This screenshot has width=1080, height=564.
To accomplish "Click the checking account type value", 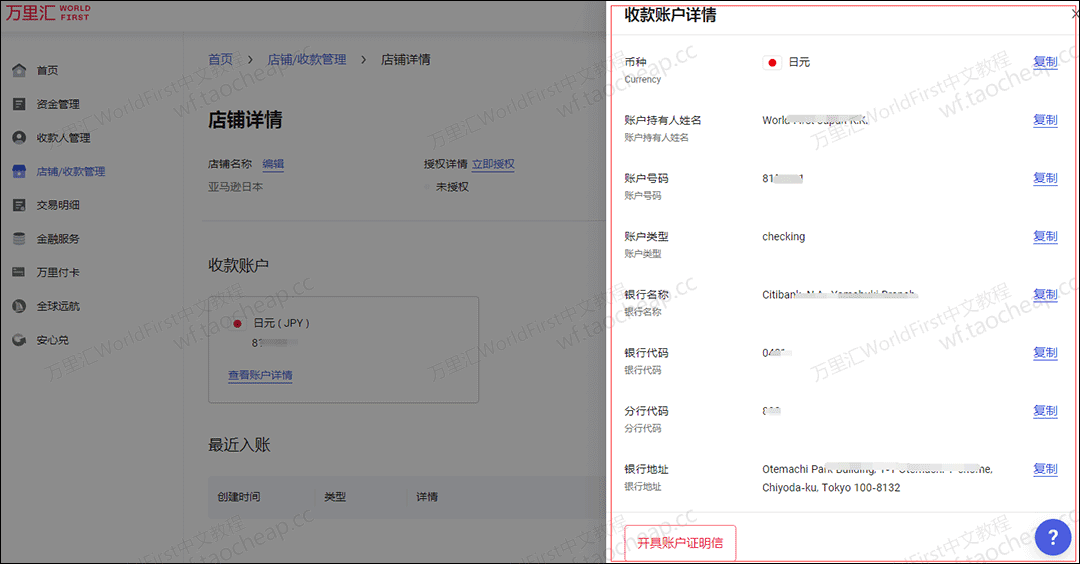I will [x=783, y=236].
